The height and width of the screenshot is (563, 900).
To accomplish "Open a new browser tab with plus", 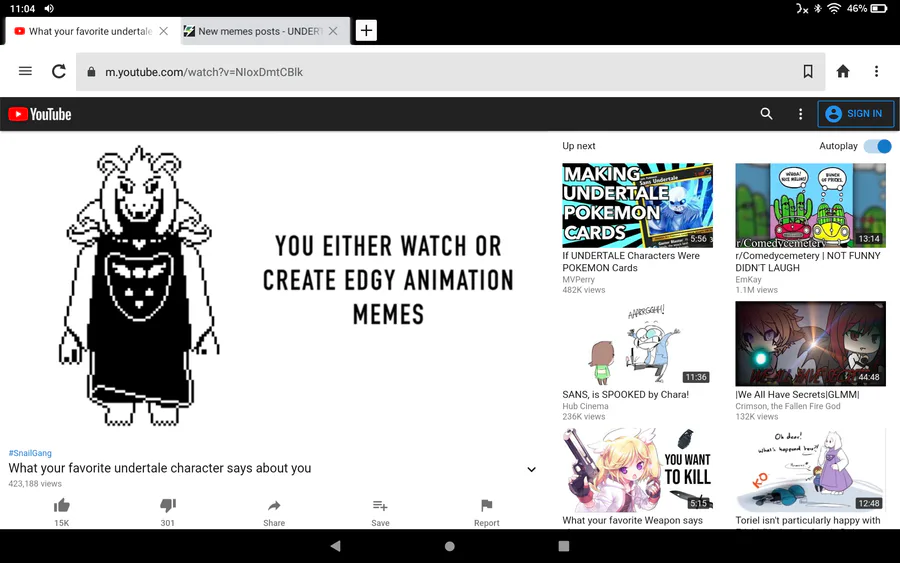I will (366, 30).
